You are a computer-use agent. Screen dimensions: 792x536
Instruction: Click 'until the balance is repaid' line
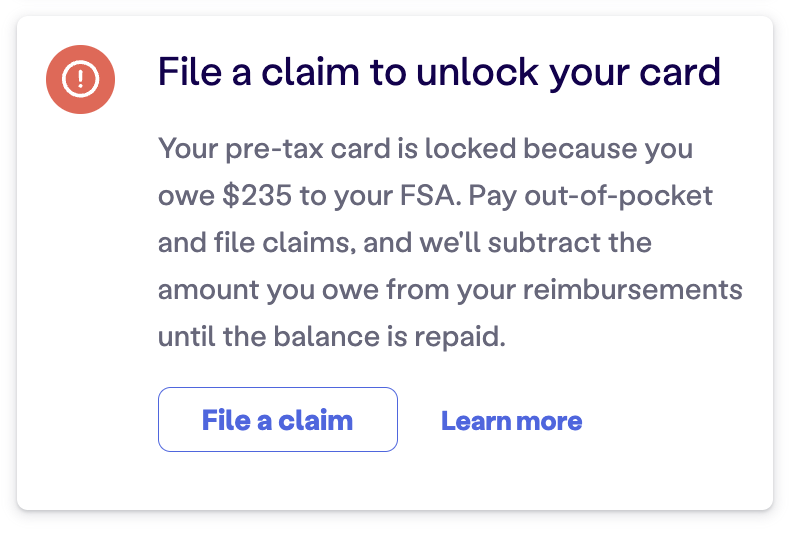(x=332, y=337)
